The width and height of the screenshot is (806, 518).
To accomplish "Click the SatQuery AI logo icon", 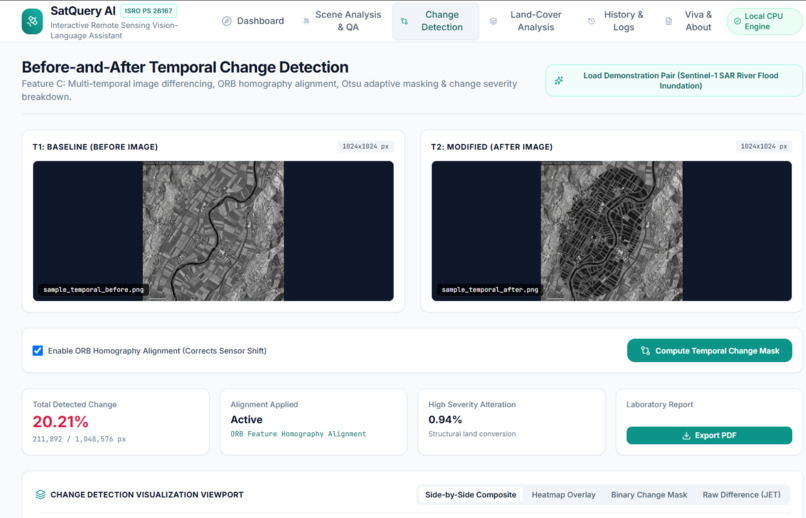I will tap(32, 21).
